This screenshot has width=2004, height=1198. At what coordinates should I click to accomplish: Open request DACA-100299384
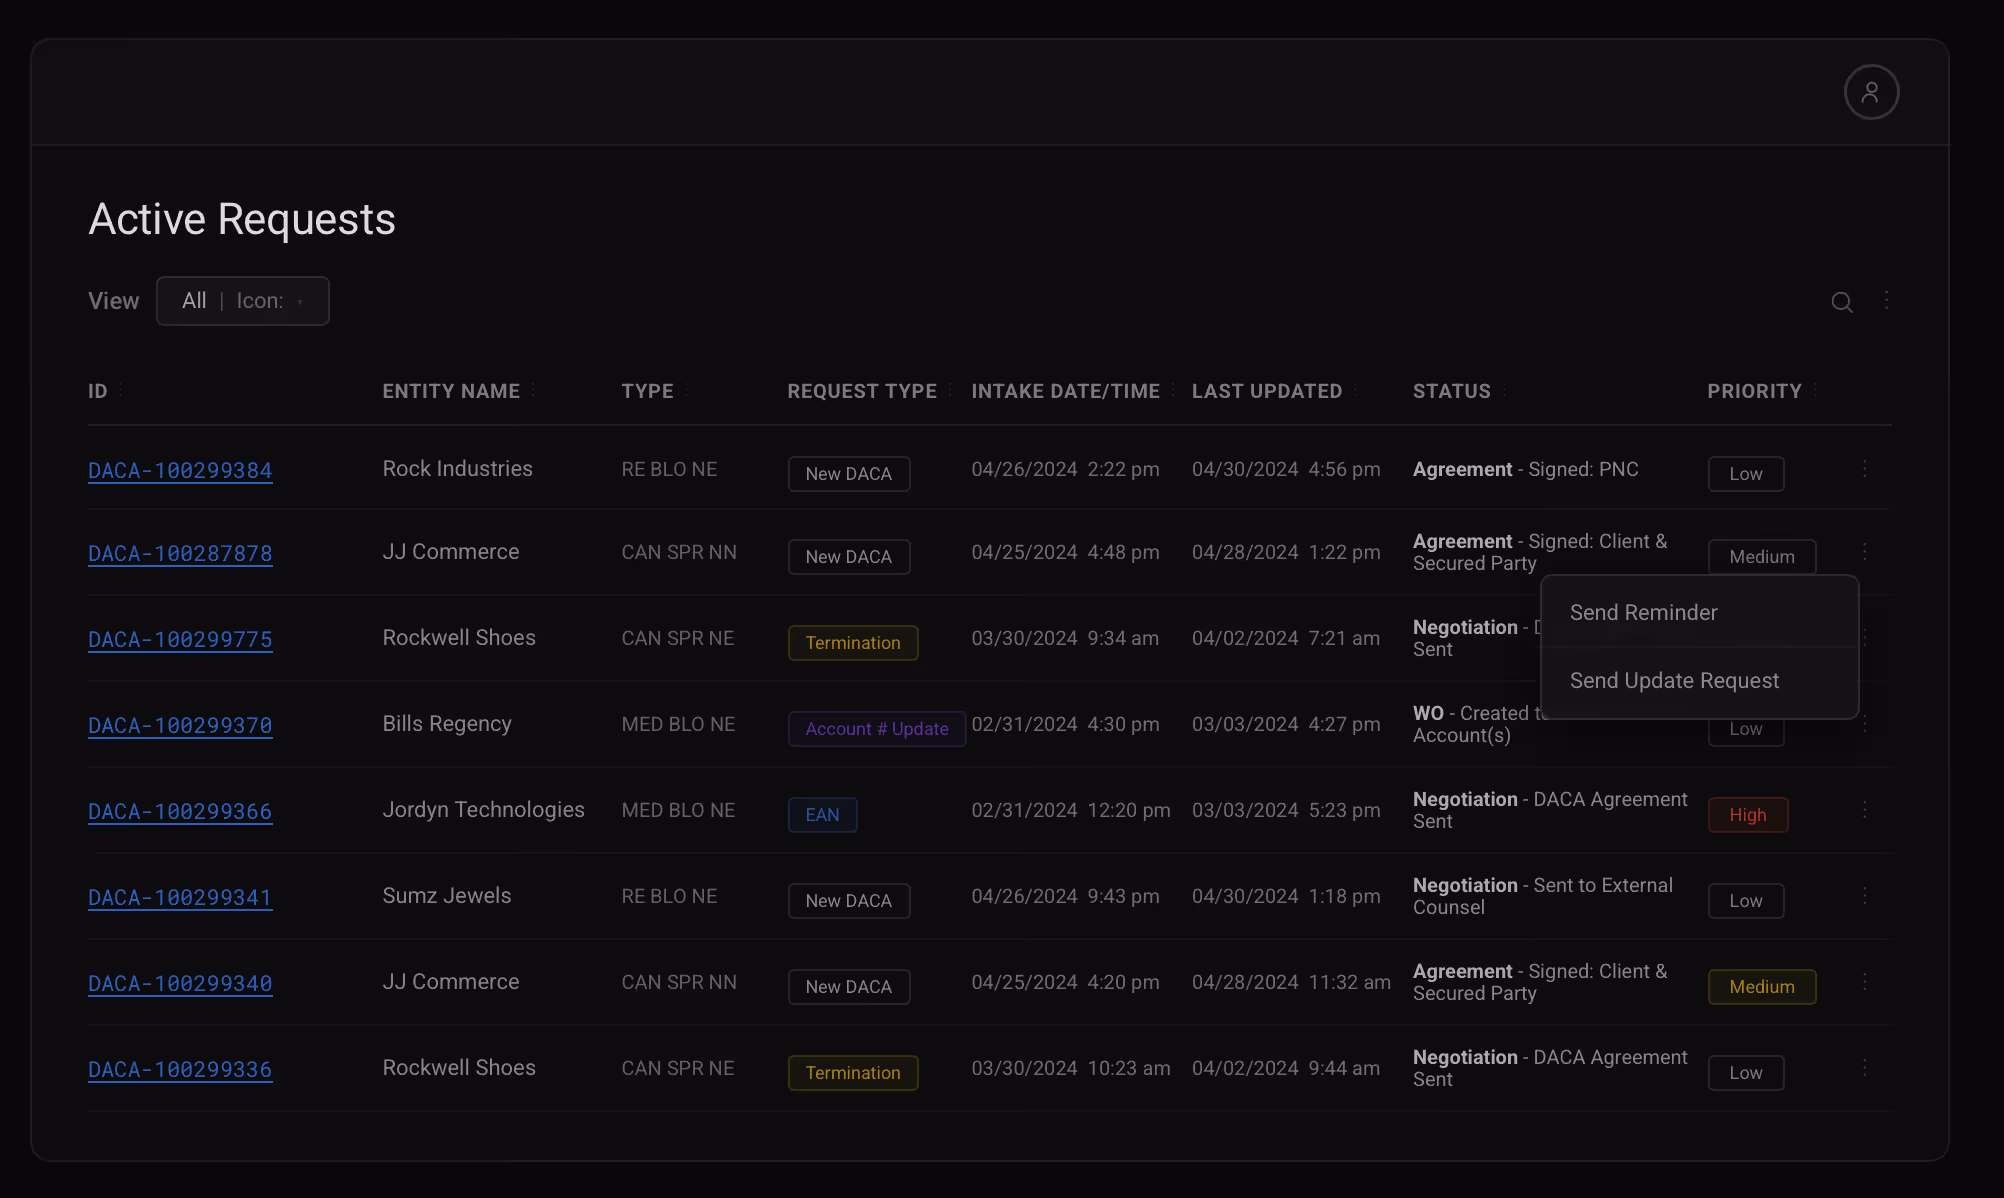click(x=180, y=470)
